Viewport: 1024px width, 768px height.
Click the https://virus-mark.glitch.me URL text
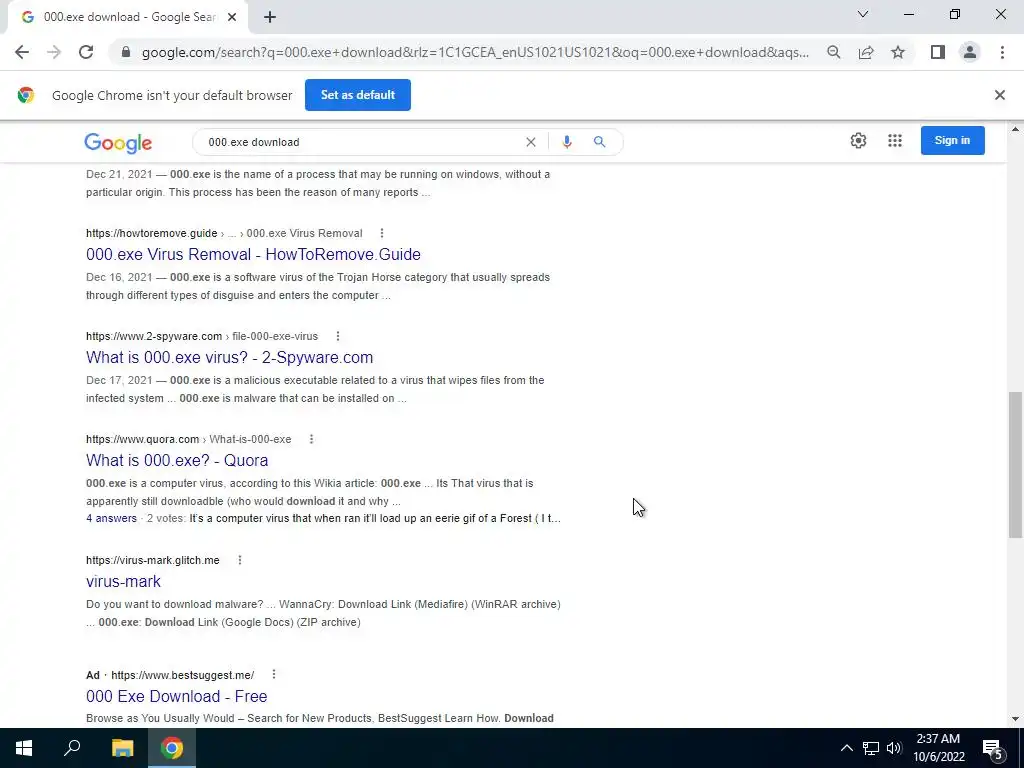click(x=153, y=560)
